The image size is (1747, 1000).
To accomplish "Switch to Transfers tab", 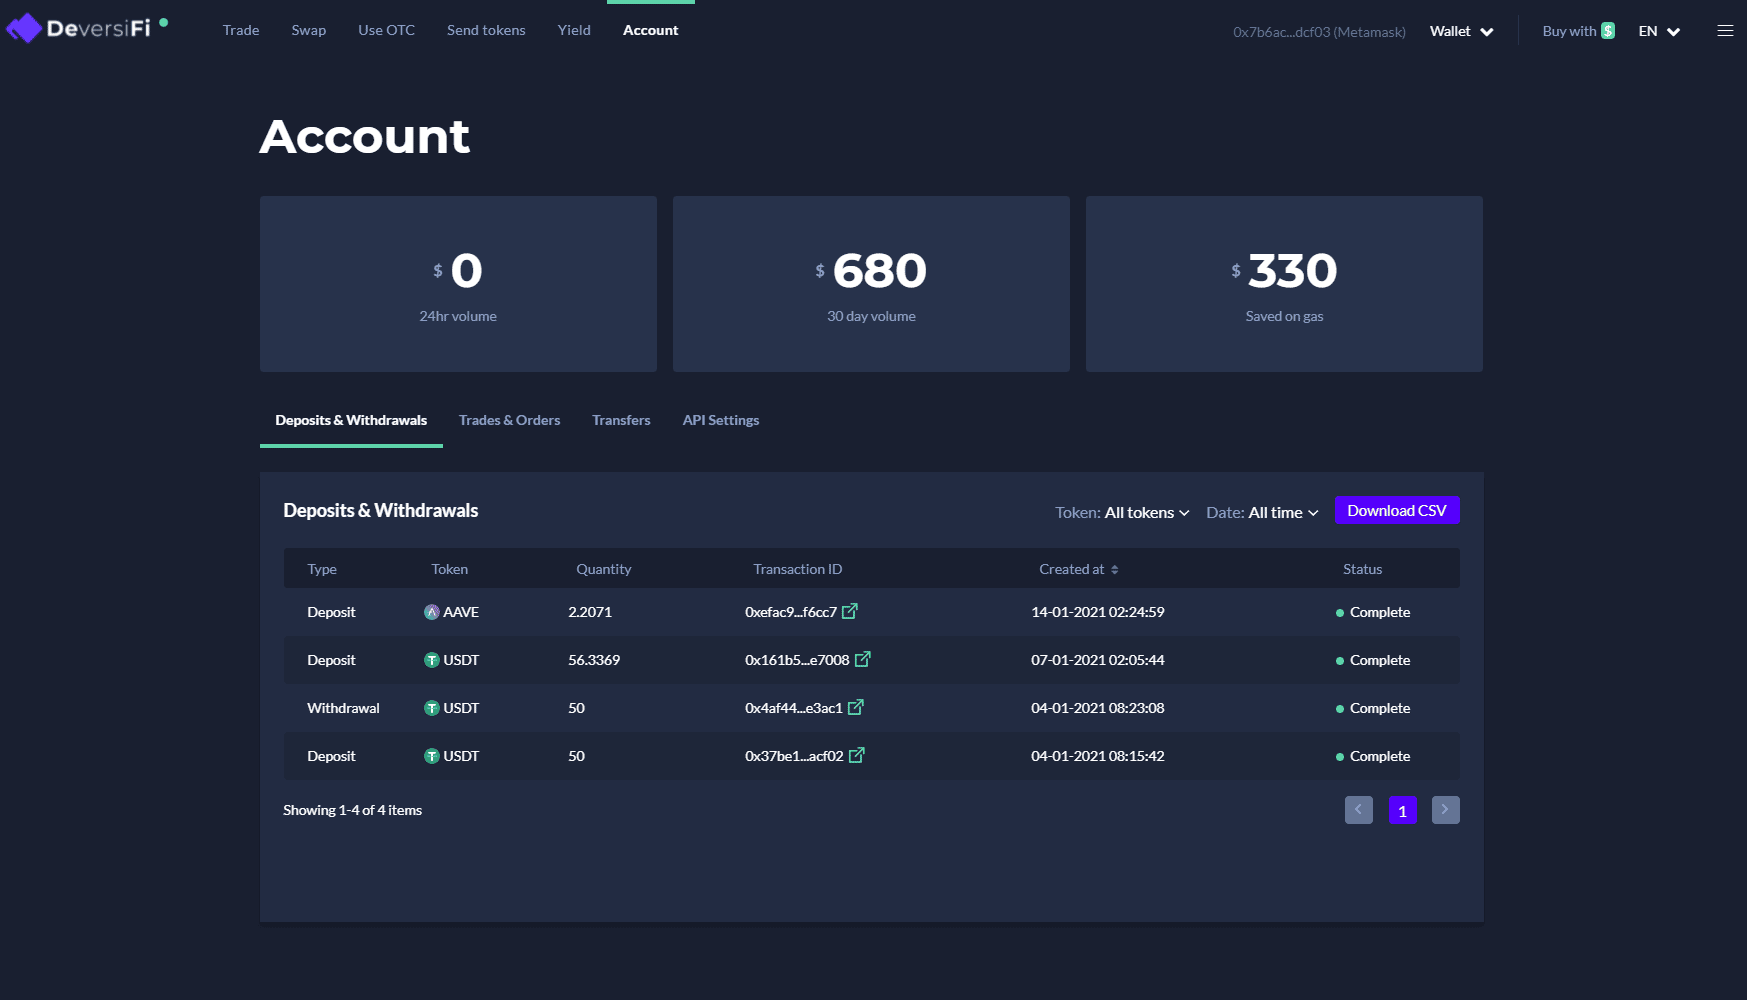I will pos(621,420).
